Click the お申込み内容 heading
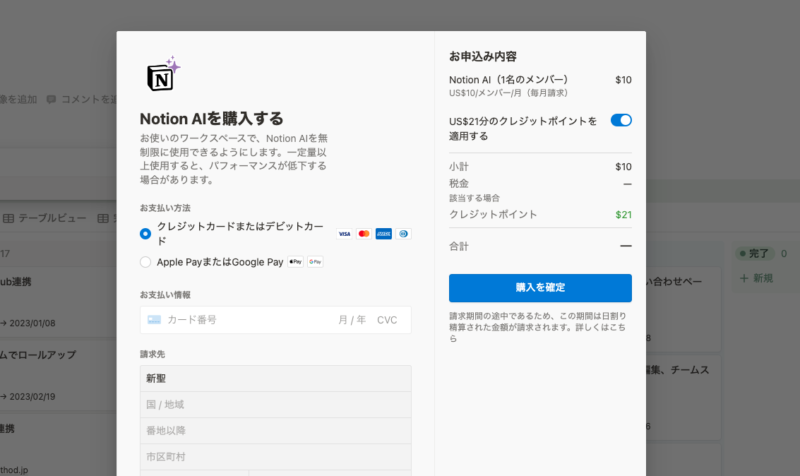Viewport: 800px width, 476px height. pos(483,57)
